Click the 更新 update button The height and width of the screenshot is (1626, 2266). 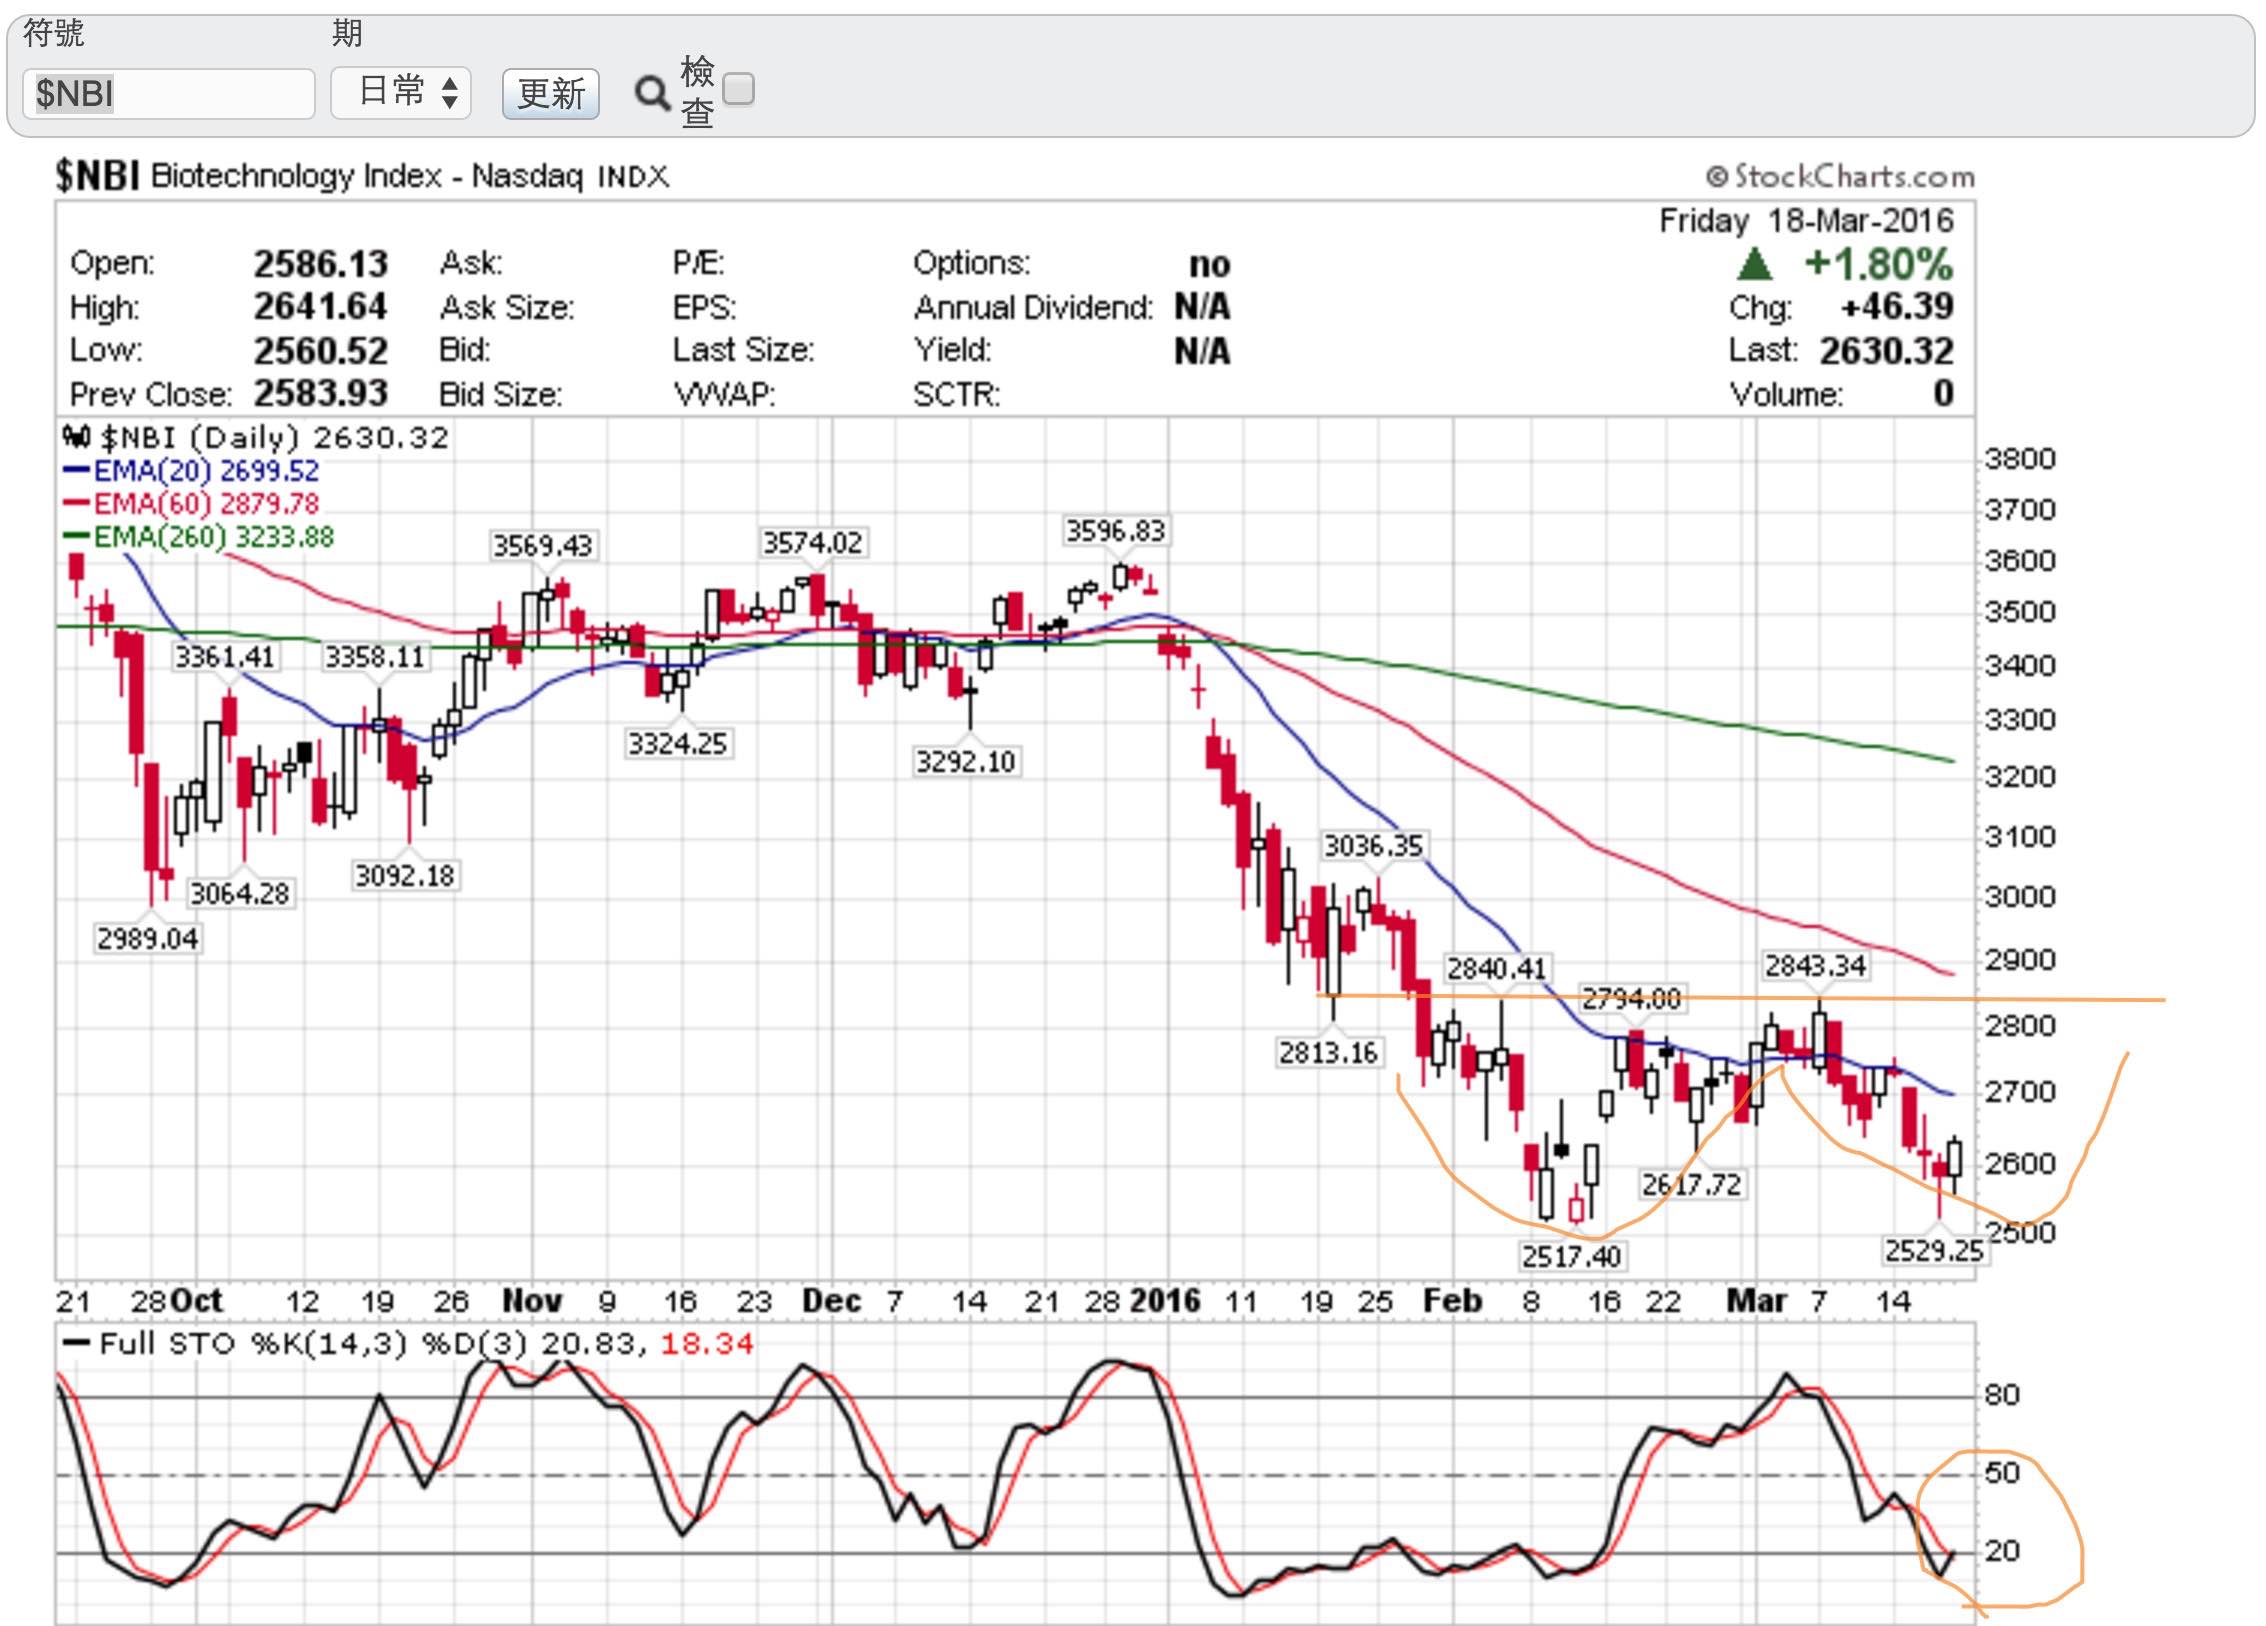(x=551, y=94)
